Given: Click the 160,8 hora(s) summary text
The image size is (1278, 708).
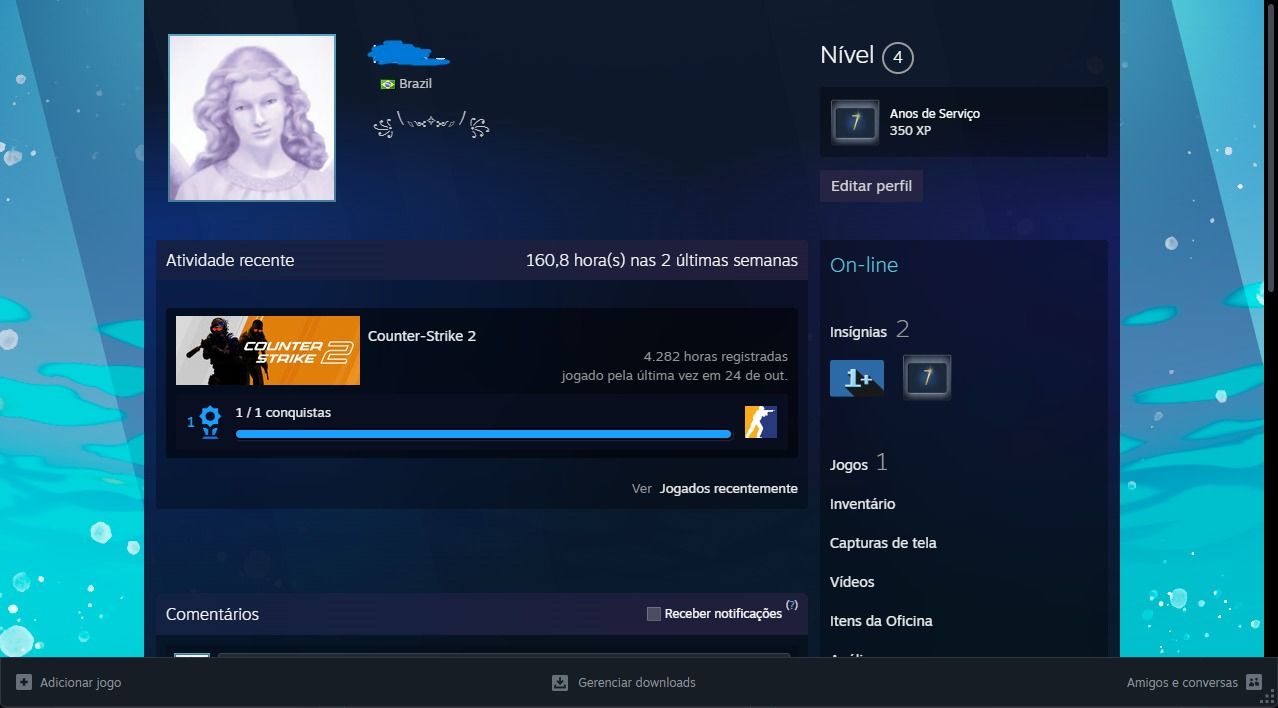Looking at the screenshot, I should [662, 260].
